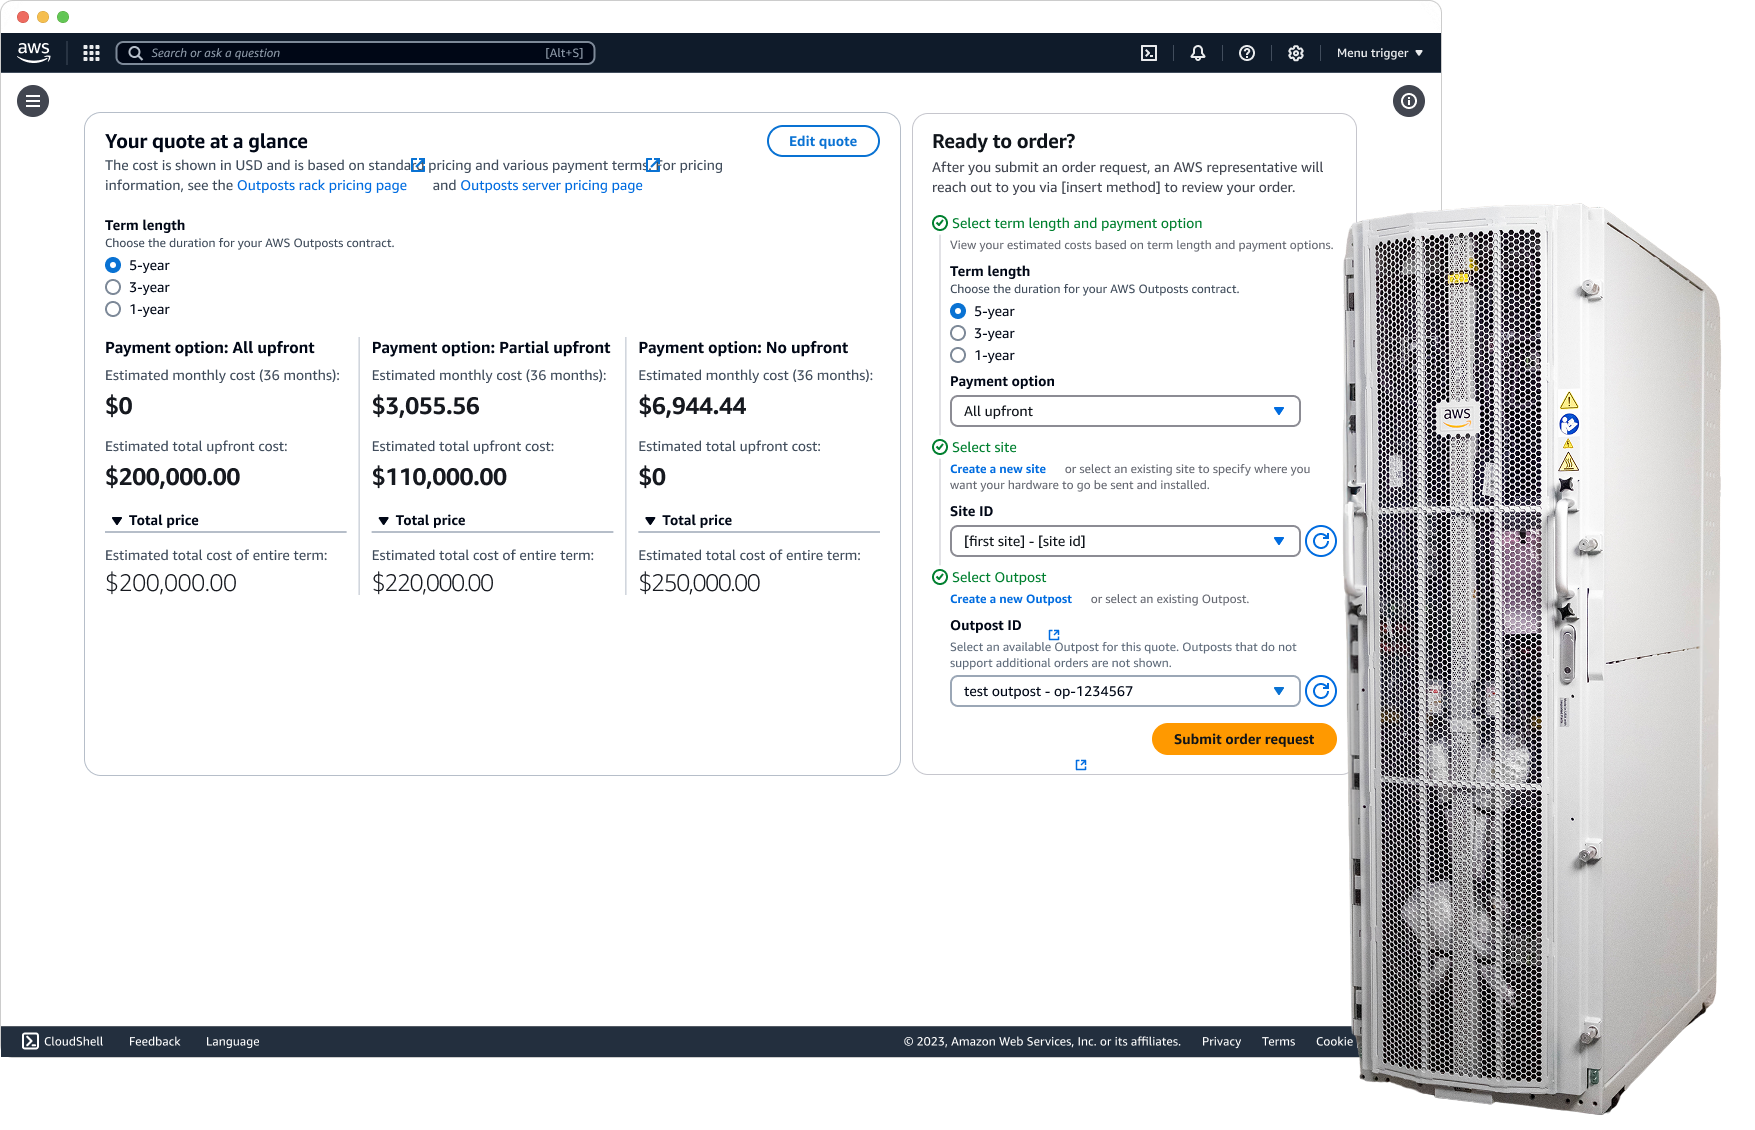1755x1130 pixels.
Task: Open Cookie preferences footer link
Action: click(1335, 1041)
